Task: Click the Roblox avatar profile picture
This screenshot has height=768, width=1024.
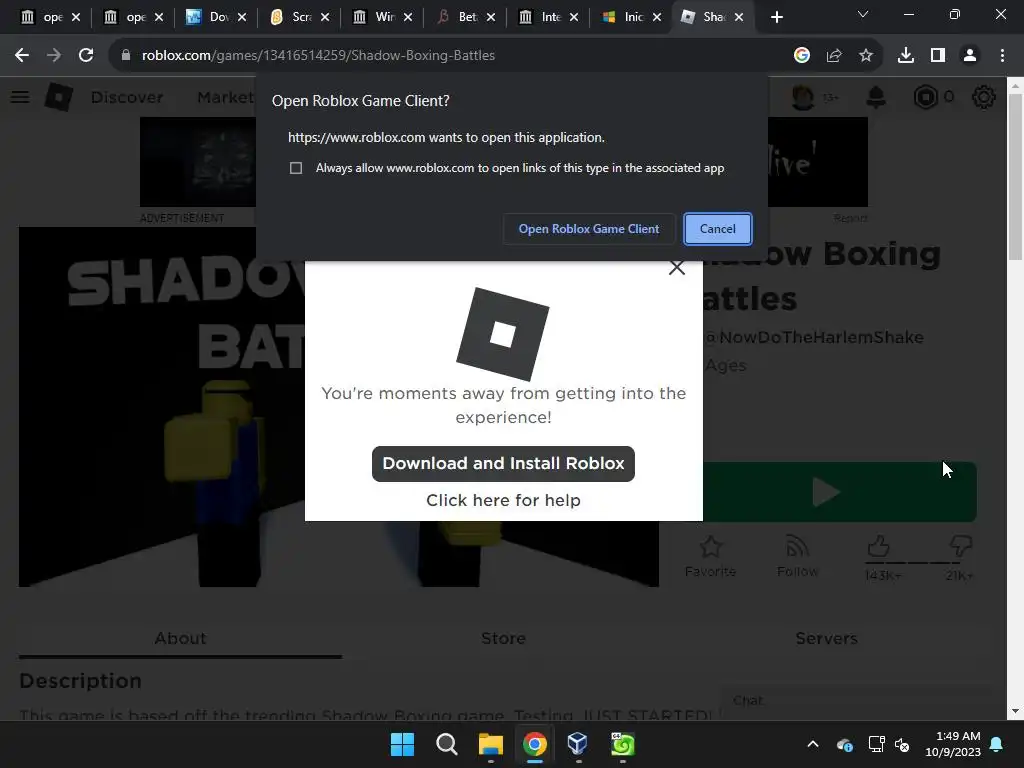Action: [x=803, y=97]
